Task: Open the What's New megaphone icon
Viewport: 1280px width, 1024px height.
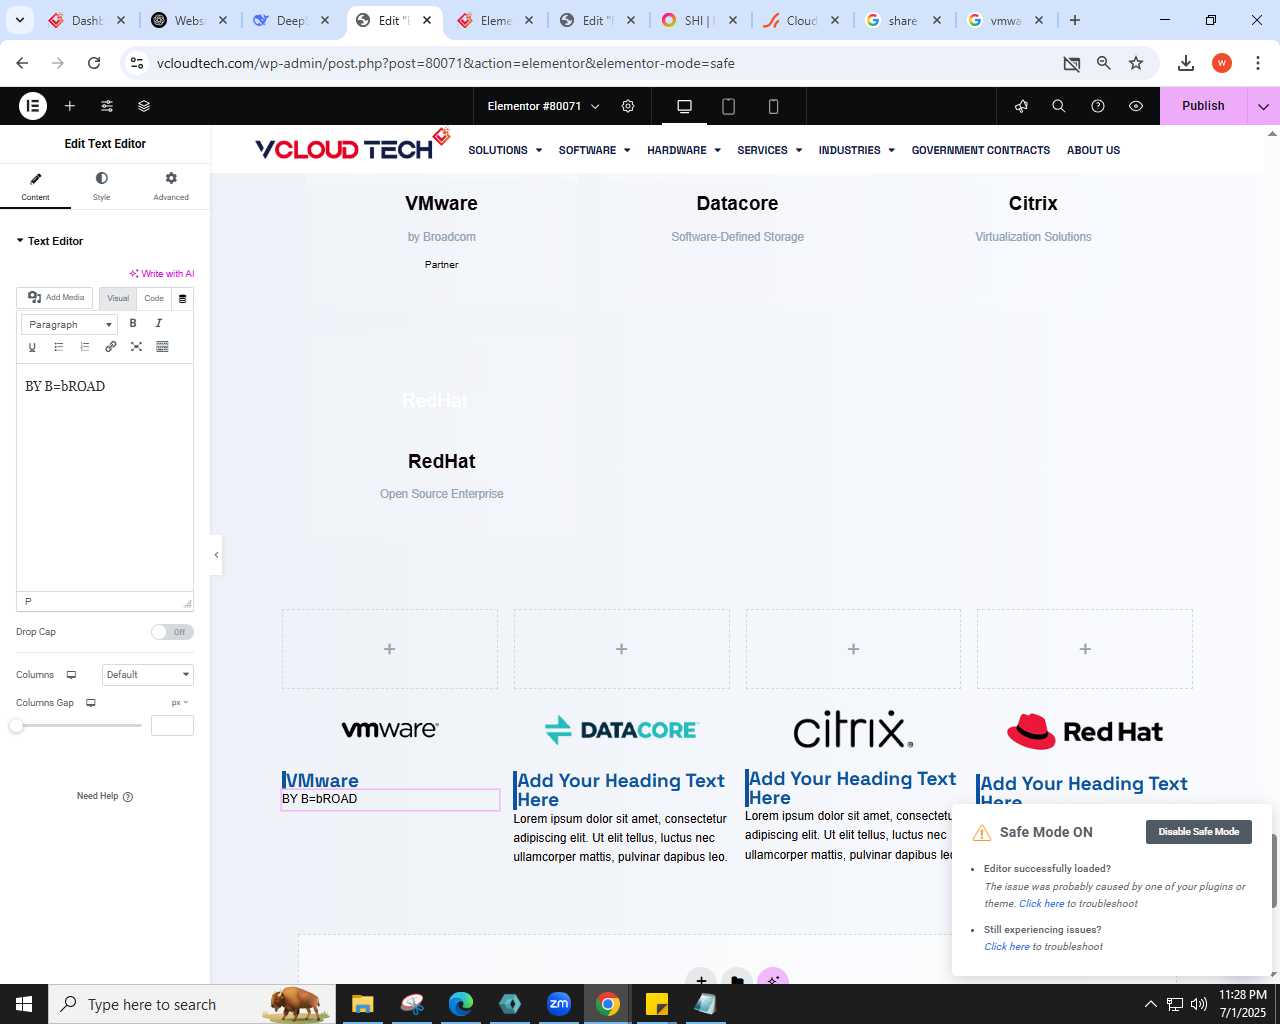Action: [x=1021, y=106]
